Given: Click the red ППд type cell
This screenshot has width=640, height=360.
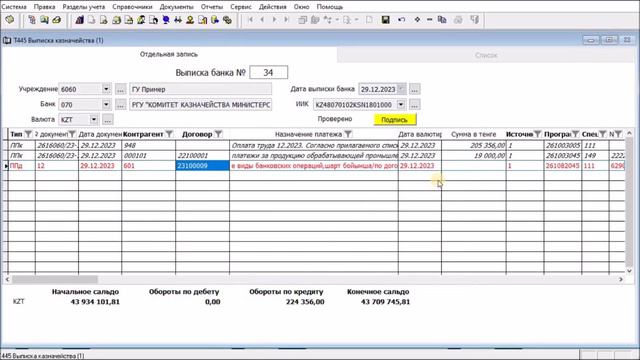Looking at the screenshot, I should coord(22,166).
